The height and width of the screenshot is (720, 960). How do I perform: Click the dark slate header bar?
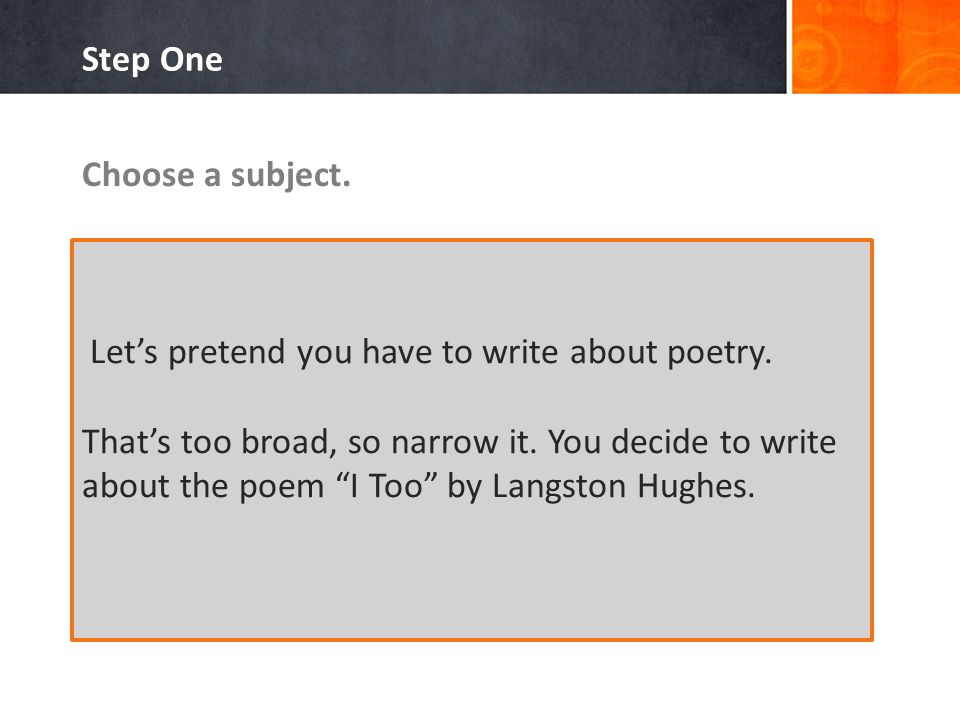pos(393,47)
